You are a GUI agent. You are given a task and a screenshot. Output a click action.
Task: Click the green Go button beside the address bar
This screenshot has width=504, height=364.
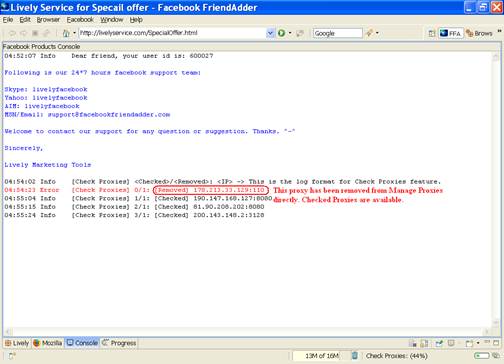point(281,33)
